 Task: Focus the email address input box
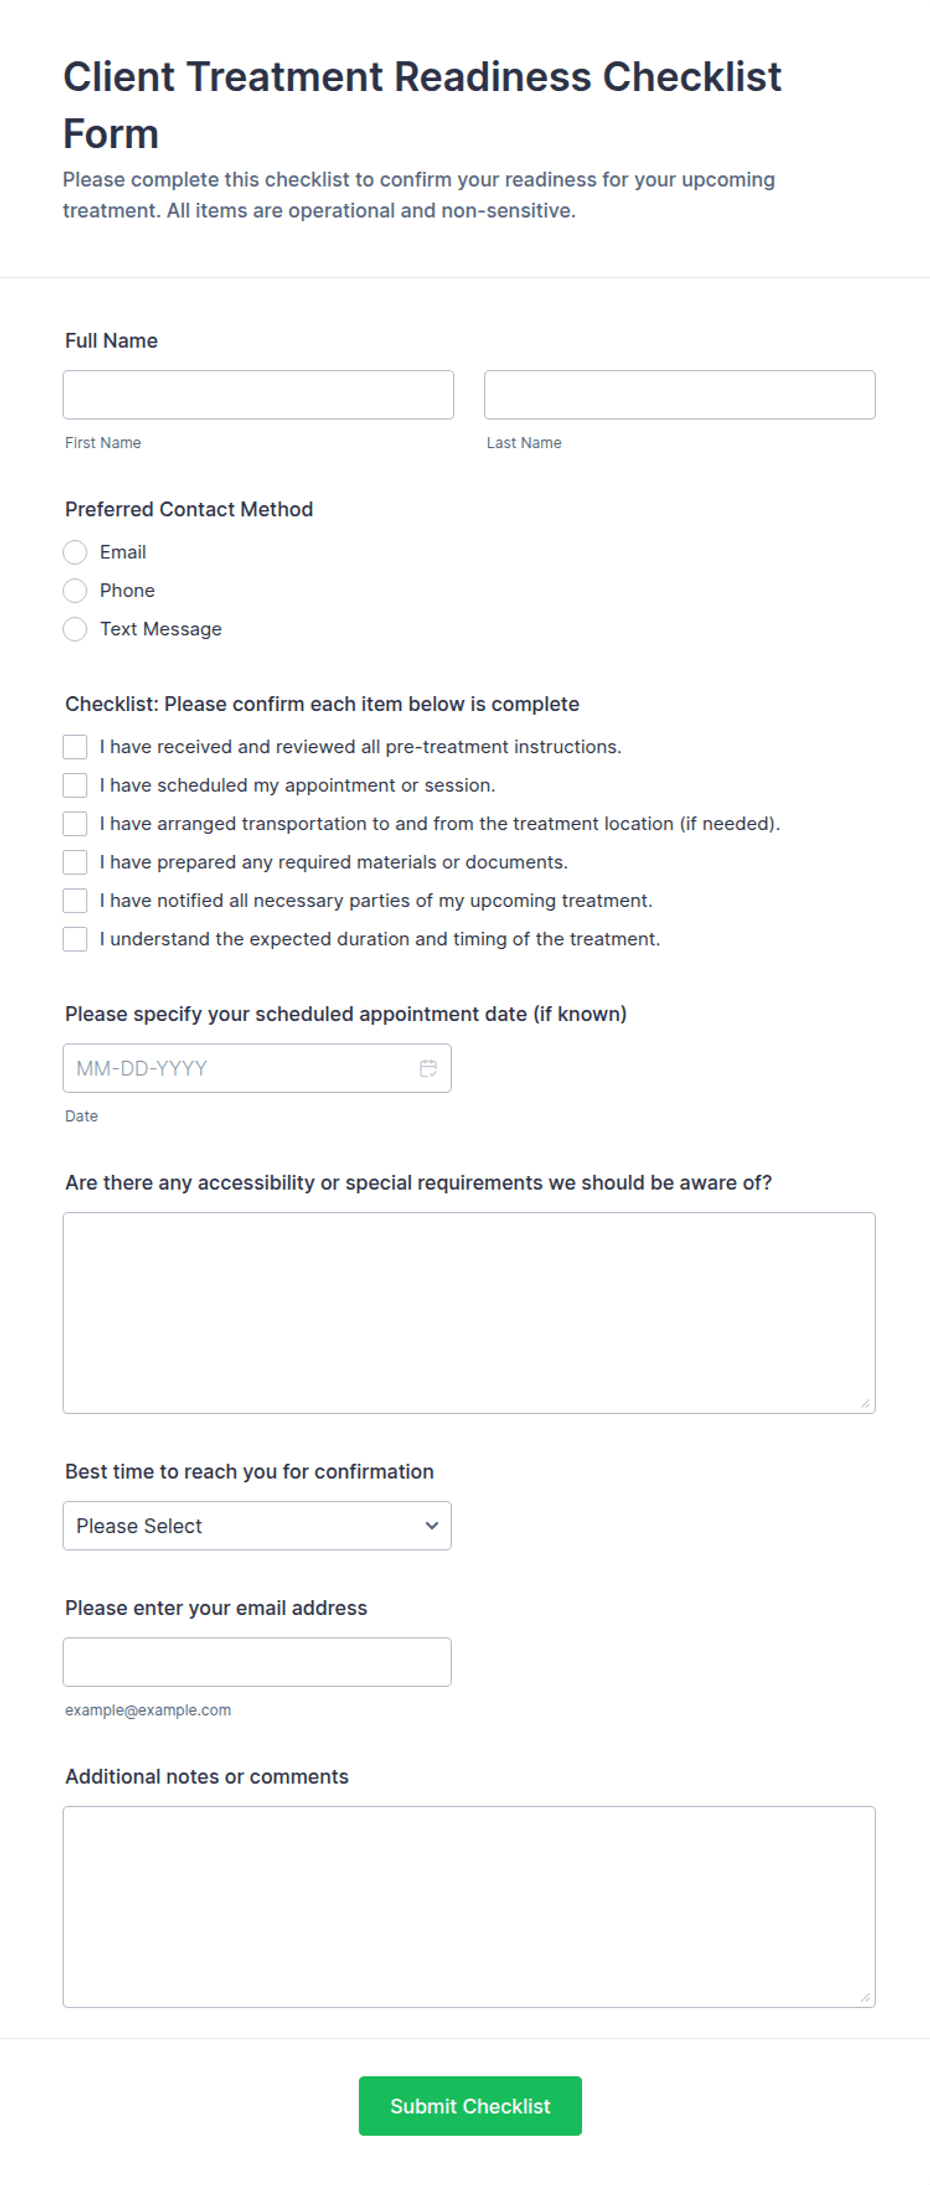257,1662
